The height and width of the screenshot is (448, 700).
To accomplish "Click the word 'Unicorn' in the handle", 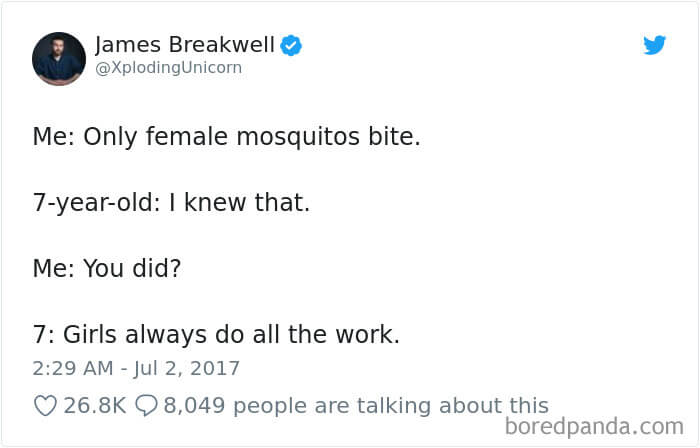I will [x=212, y=68].
